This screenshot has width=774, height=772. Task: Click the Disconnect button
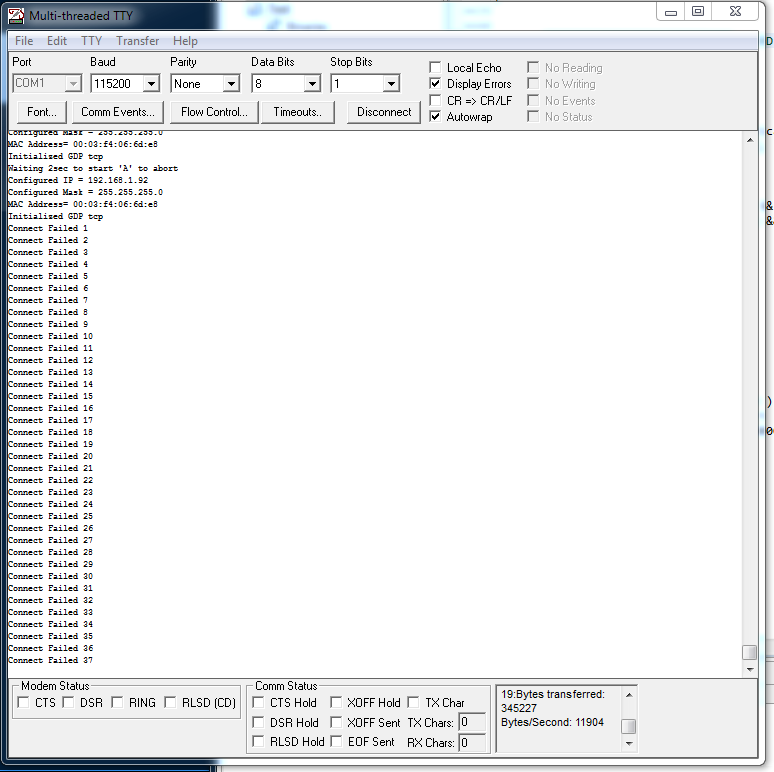point(384,112)
